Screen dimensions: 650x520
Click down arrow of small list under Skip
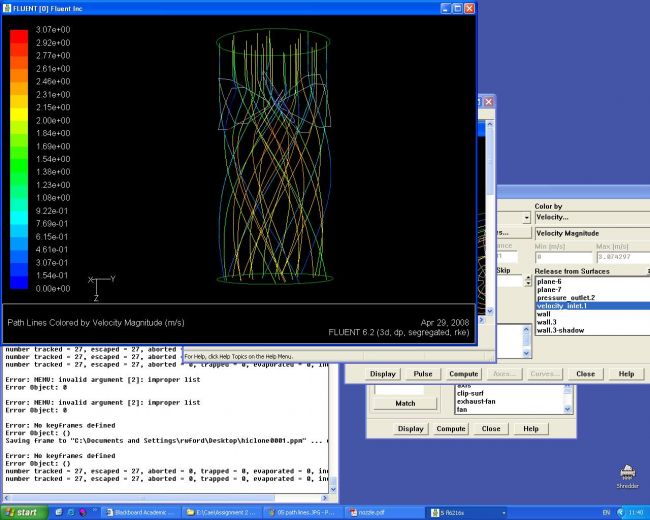coord(526,353)
